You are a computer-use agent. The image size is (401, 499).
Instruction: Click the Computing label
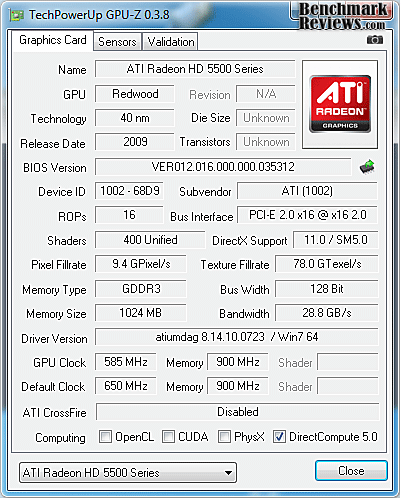(x=60, y=438)
